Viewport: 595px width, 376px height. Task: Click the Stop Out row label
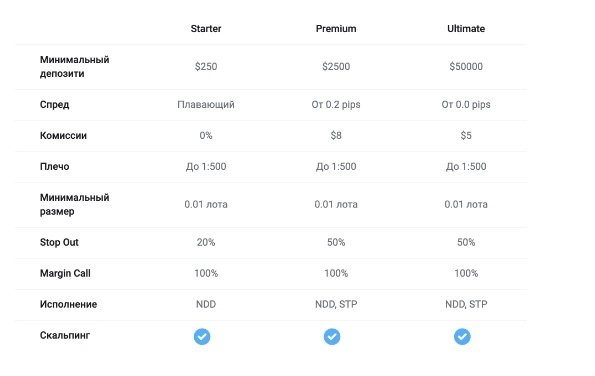(59, 242)
